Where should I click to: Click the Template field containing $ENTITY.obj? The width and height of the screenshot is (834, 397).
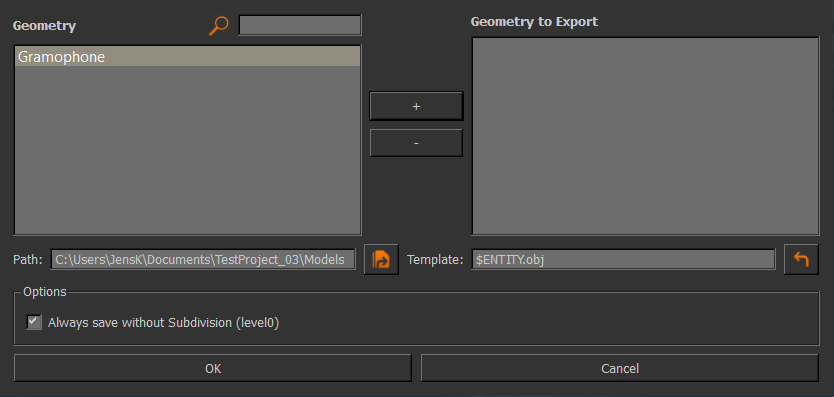tap(623, 259)
